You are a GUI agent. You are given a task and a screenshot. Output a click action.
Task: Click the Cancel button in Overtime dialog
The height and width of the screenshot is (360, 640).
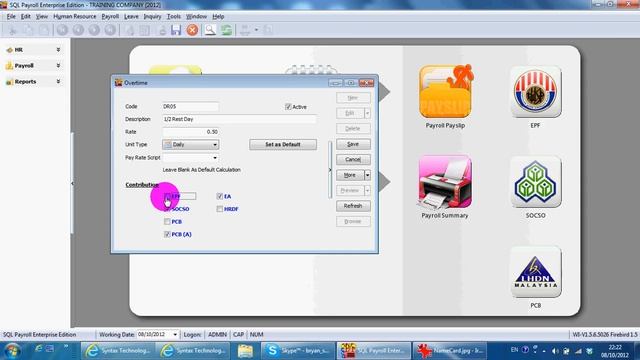click(353, 160)
